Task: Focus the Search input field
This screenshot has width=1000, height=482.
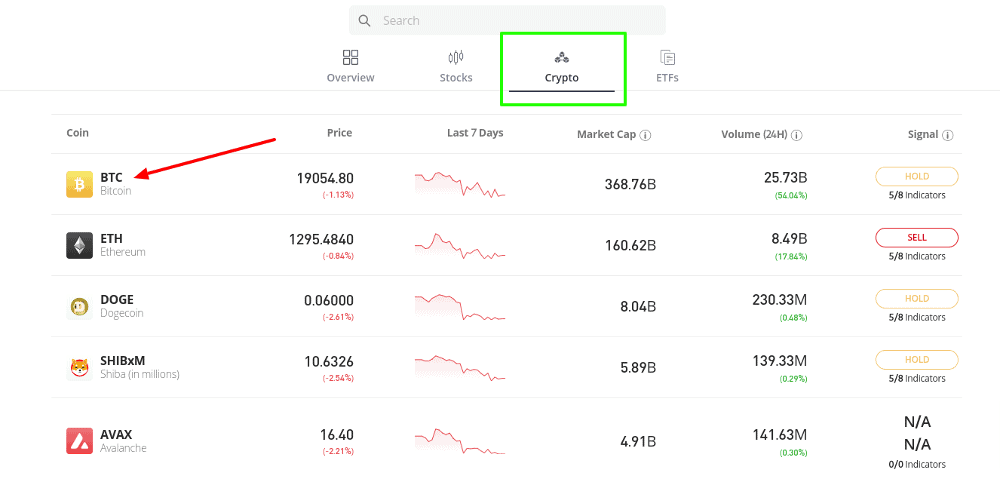Action: [x=507, y=20]
